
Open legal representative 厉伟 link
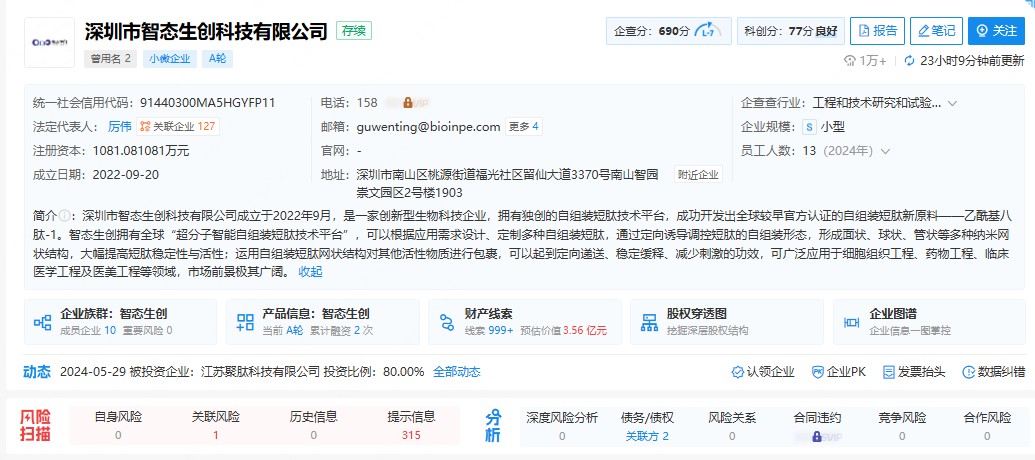coord(119,126)
